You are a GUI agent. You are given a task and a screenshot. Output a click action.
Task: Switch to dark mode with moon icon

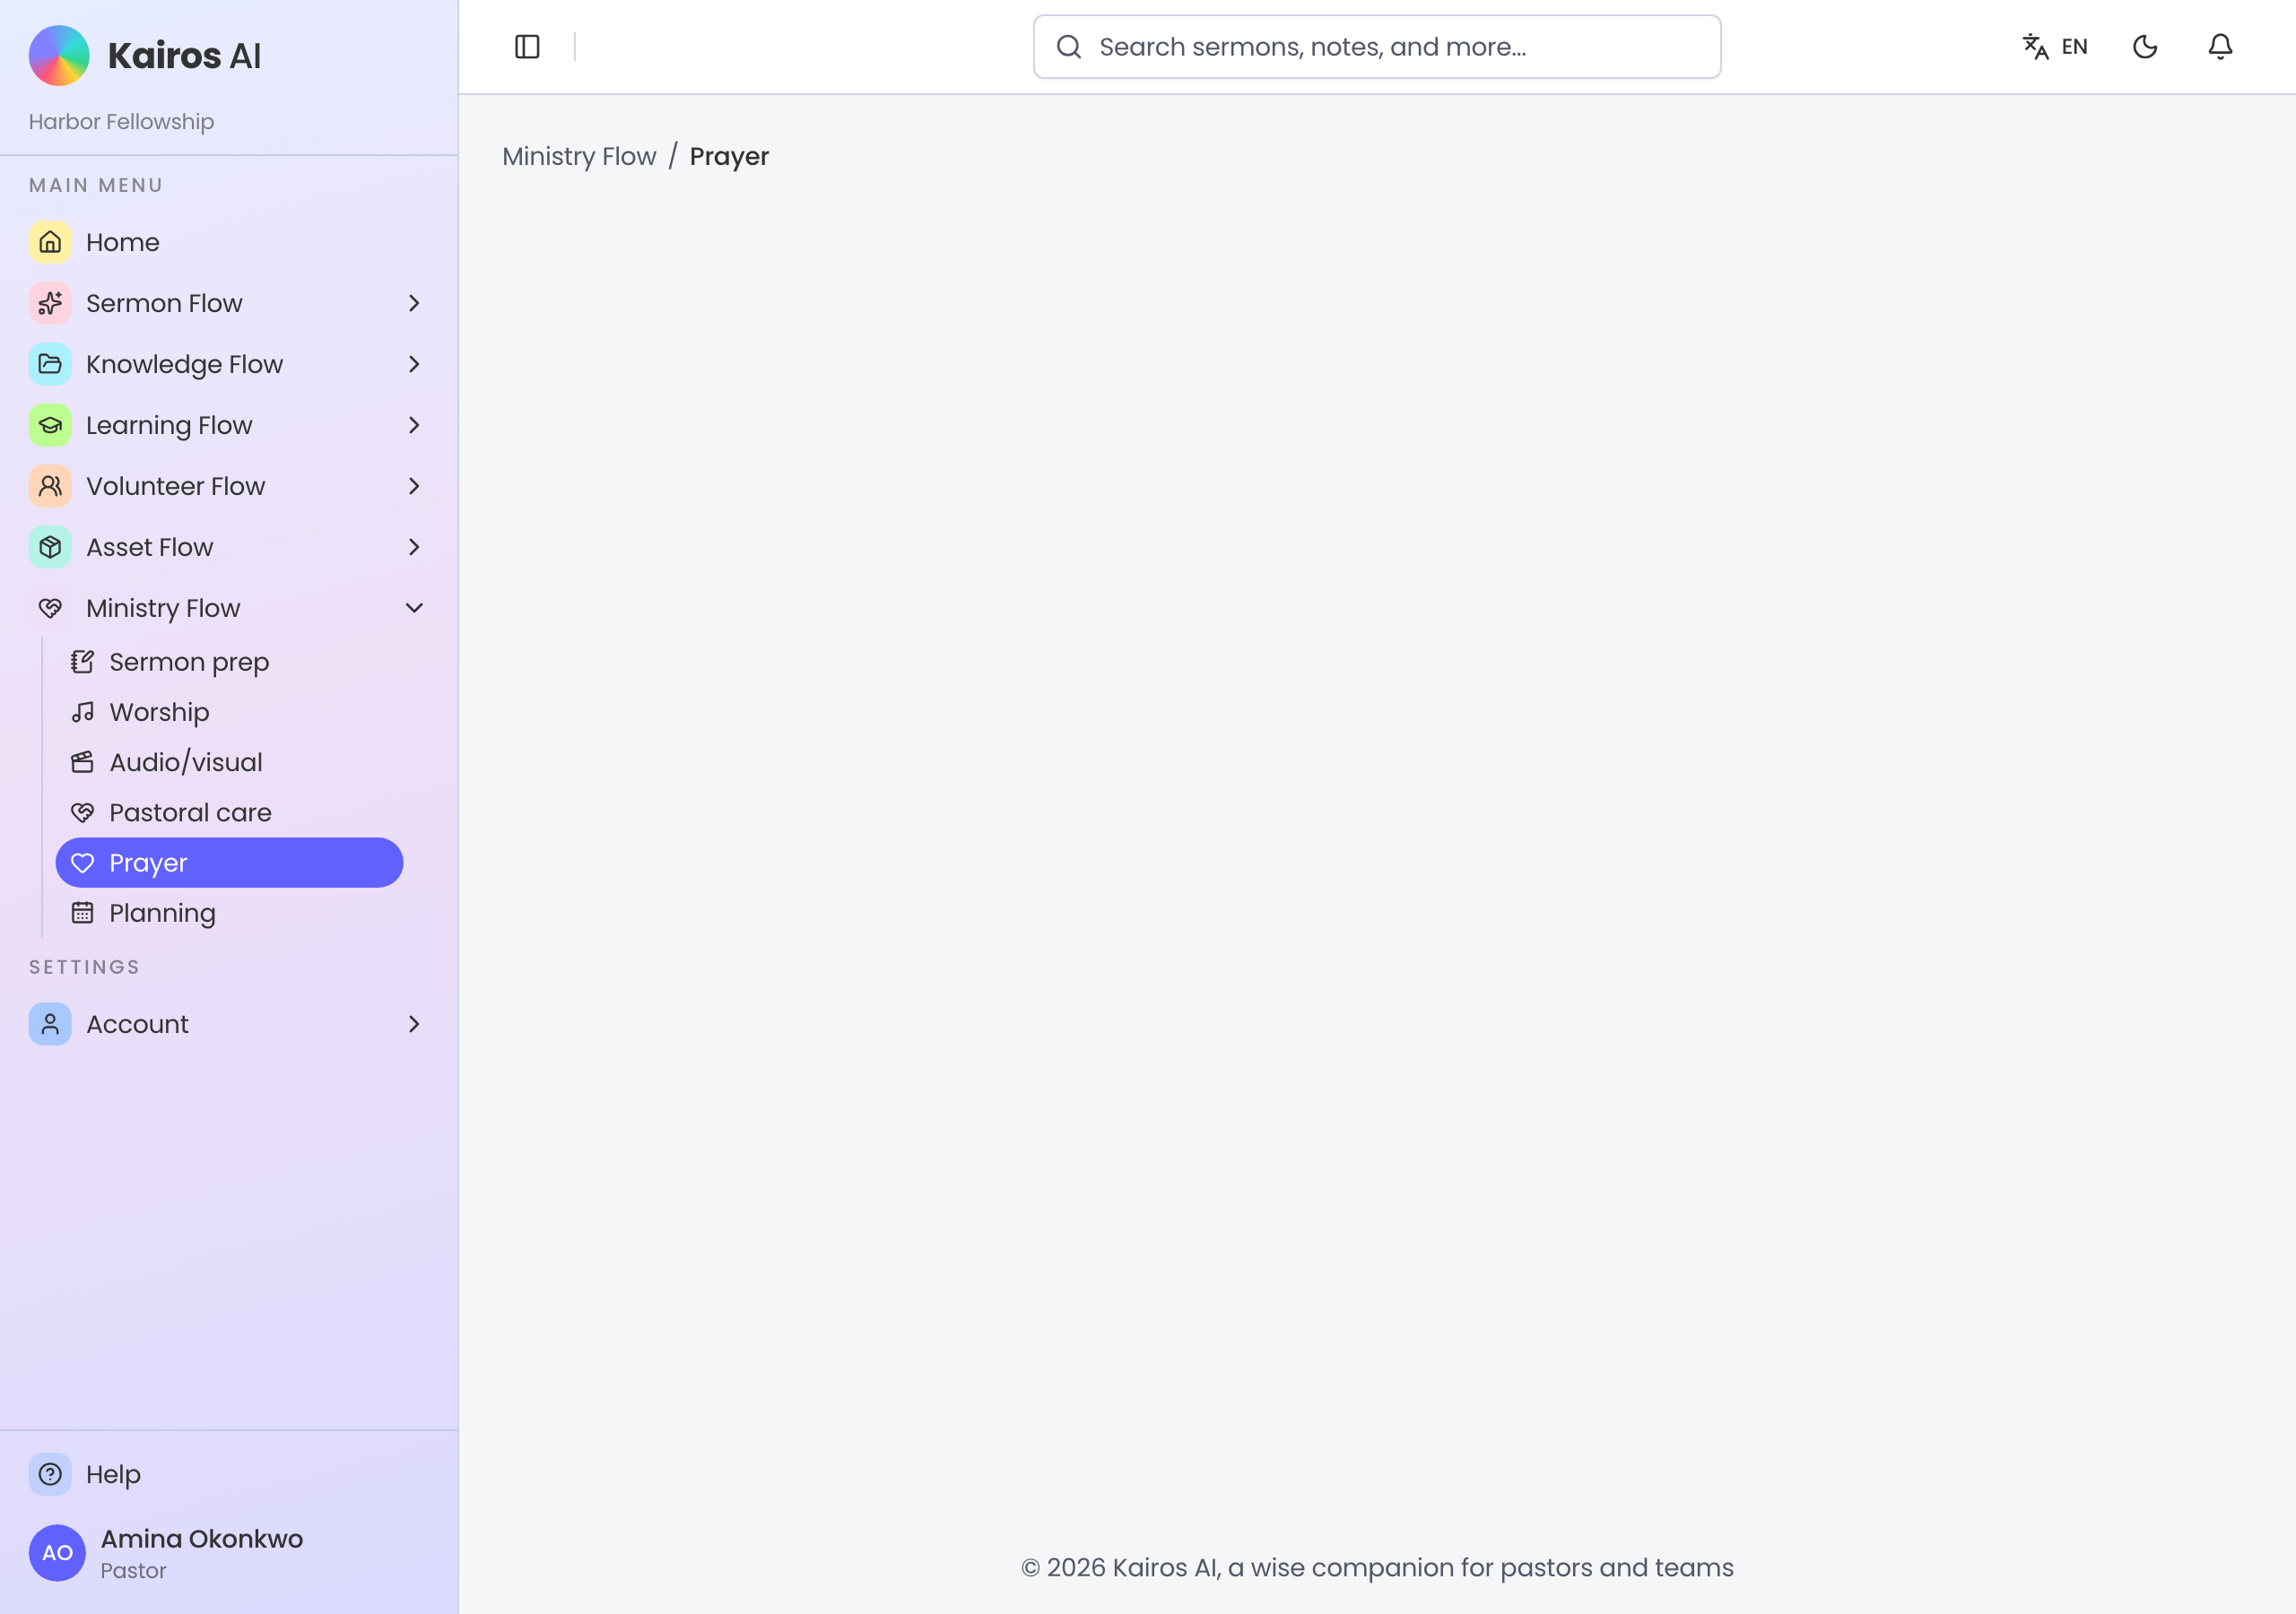point(2145,47)
